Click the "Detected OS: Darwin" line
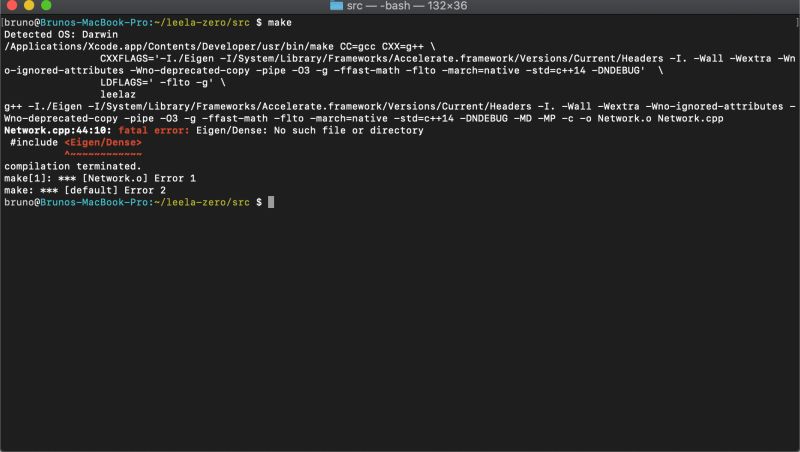This screenshot has width=800, height=452. (61, 34)
